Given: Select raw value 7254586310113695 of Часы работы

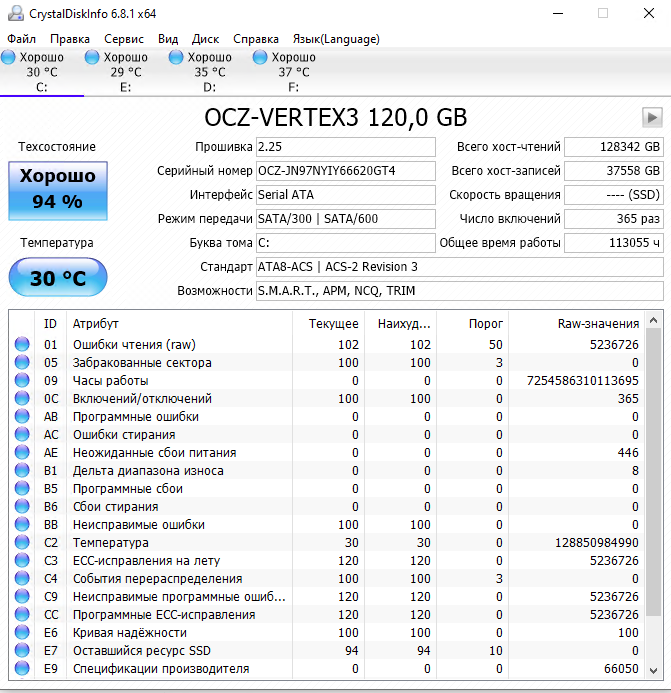Looking at the screenshot, I should 583,381.
